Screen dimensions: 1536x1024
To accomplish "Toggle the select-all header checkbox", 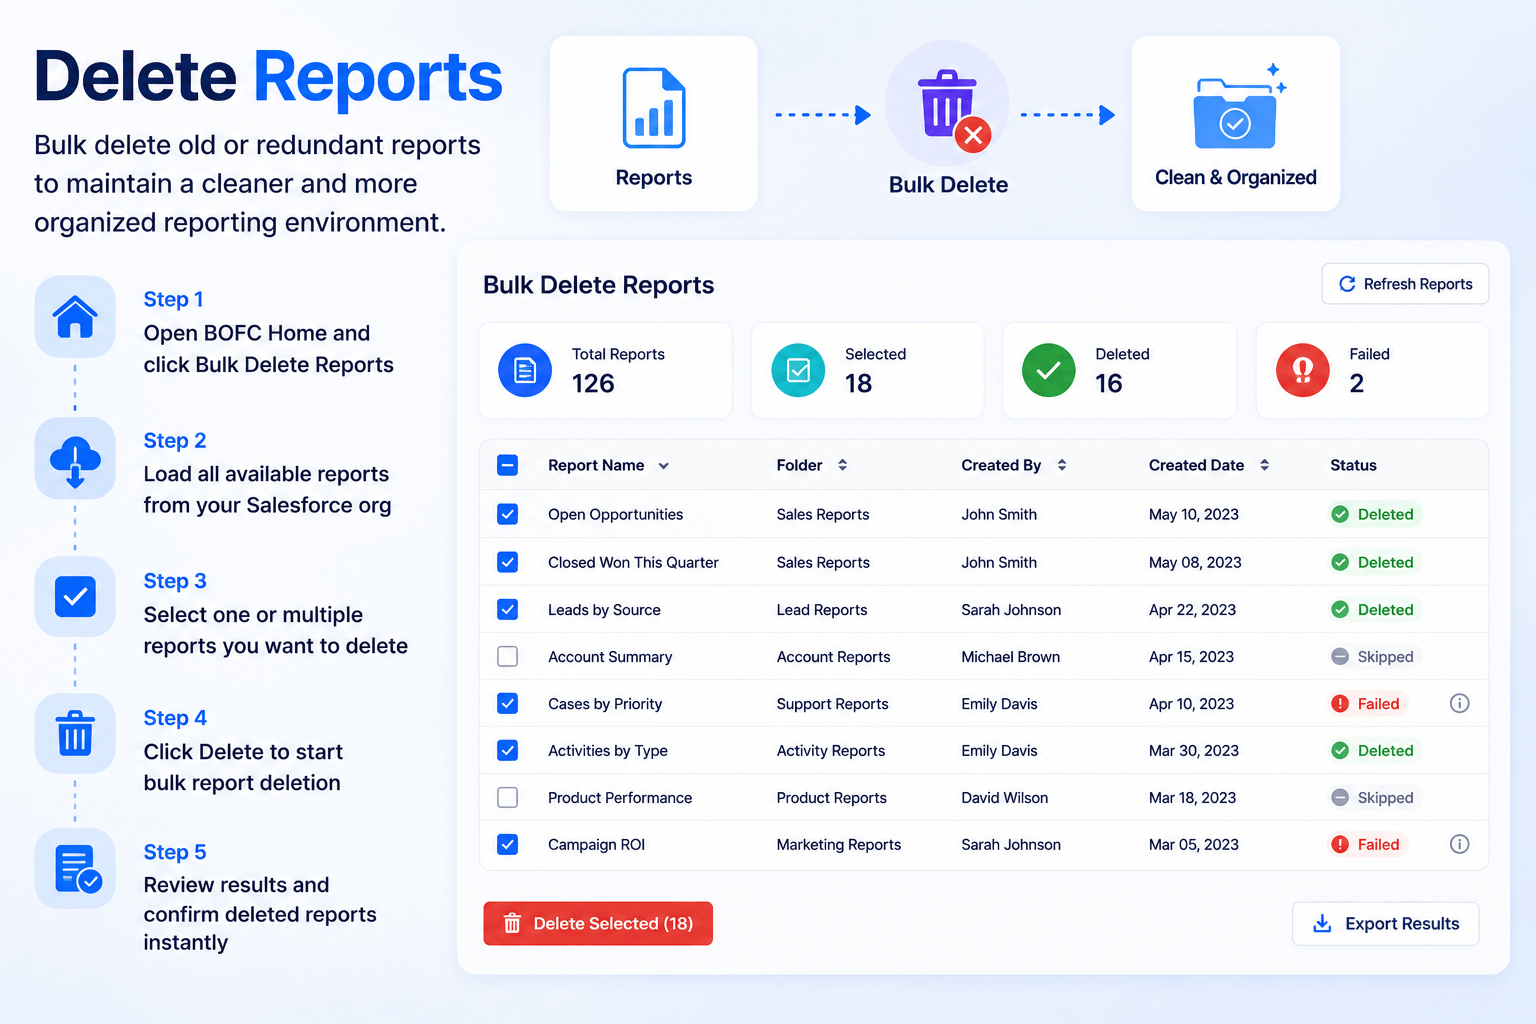I will click(x=507, y=465).
